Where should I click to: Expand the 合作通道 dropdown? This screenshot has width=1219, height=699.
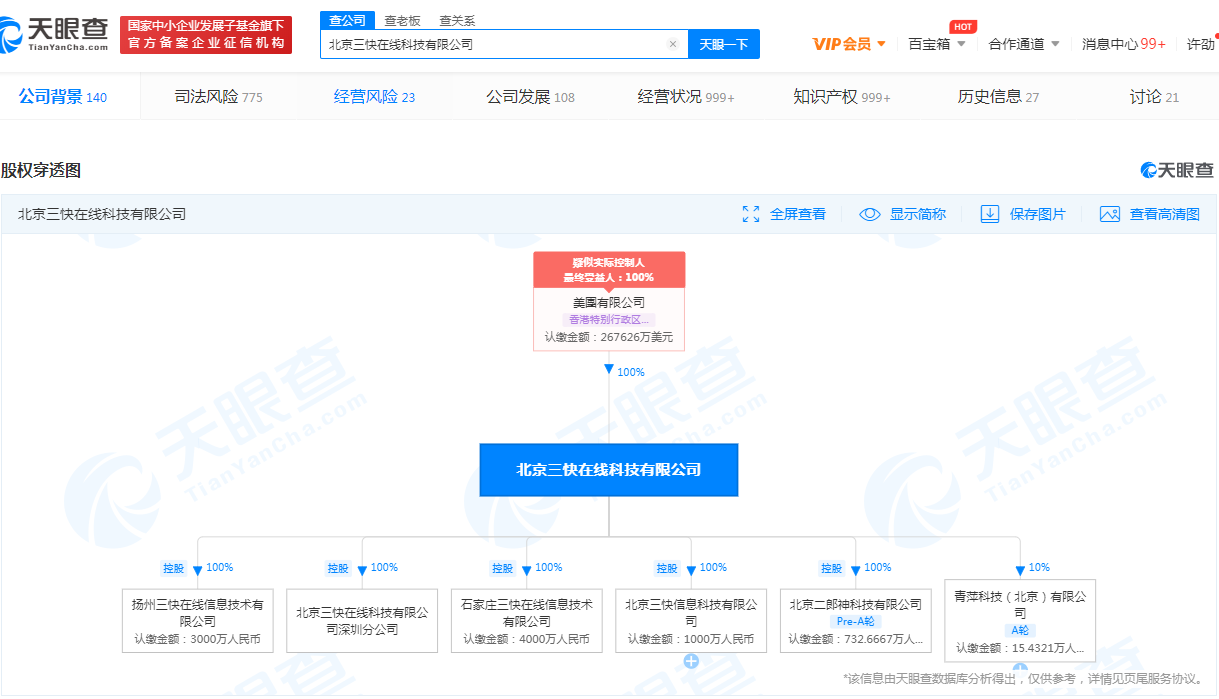pos(1024,44)
